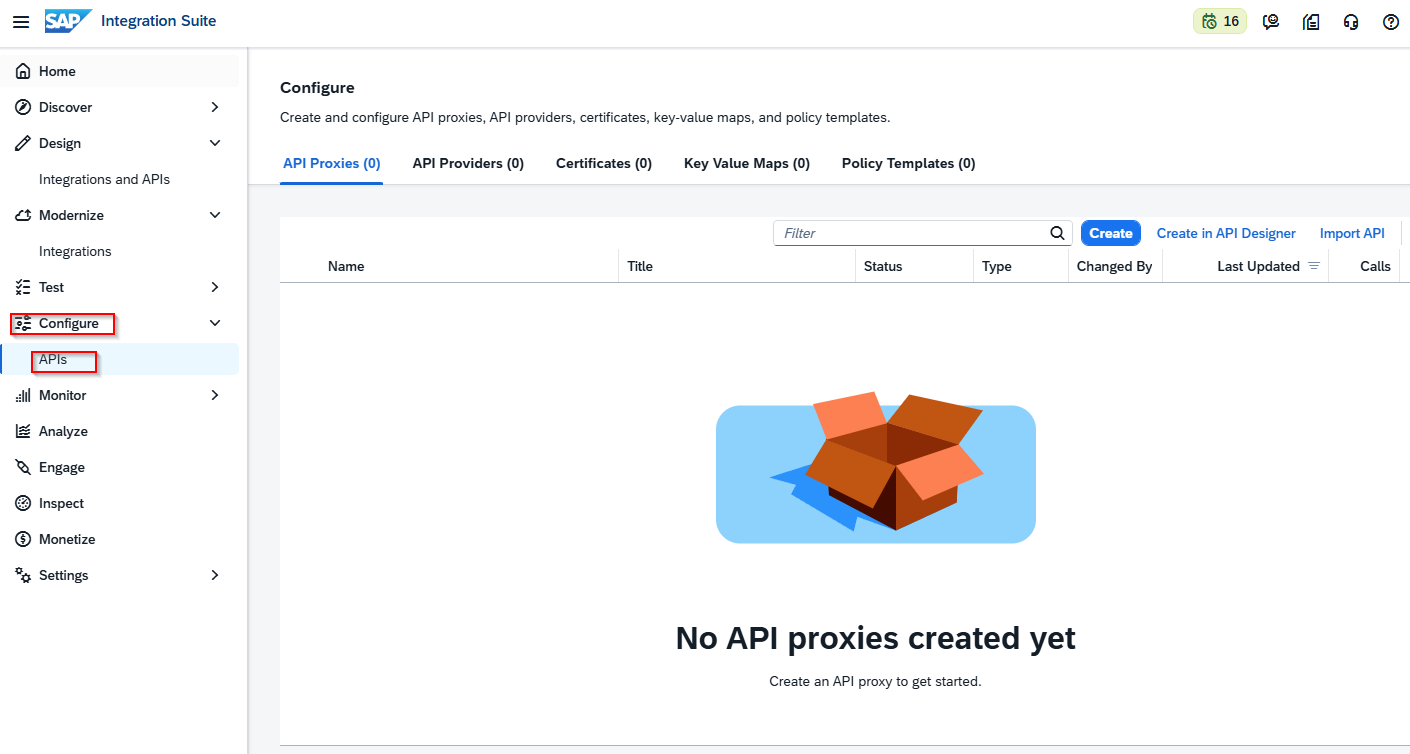This screenshot has width=1410, height=754.
Task: Click the Changed By column header
Action: pos(1114,266)
